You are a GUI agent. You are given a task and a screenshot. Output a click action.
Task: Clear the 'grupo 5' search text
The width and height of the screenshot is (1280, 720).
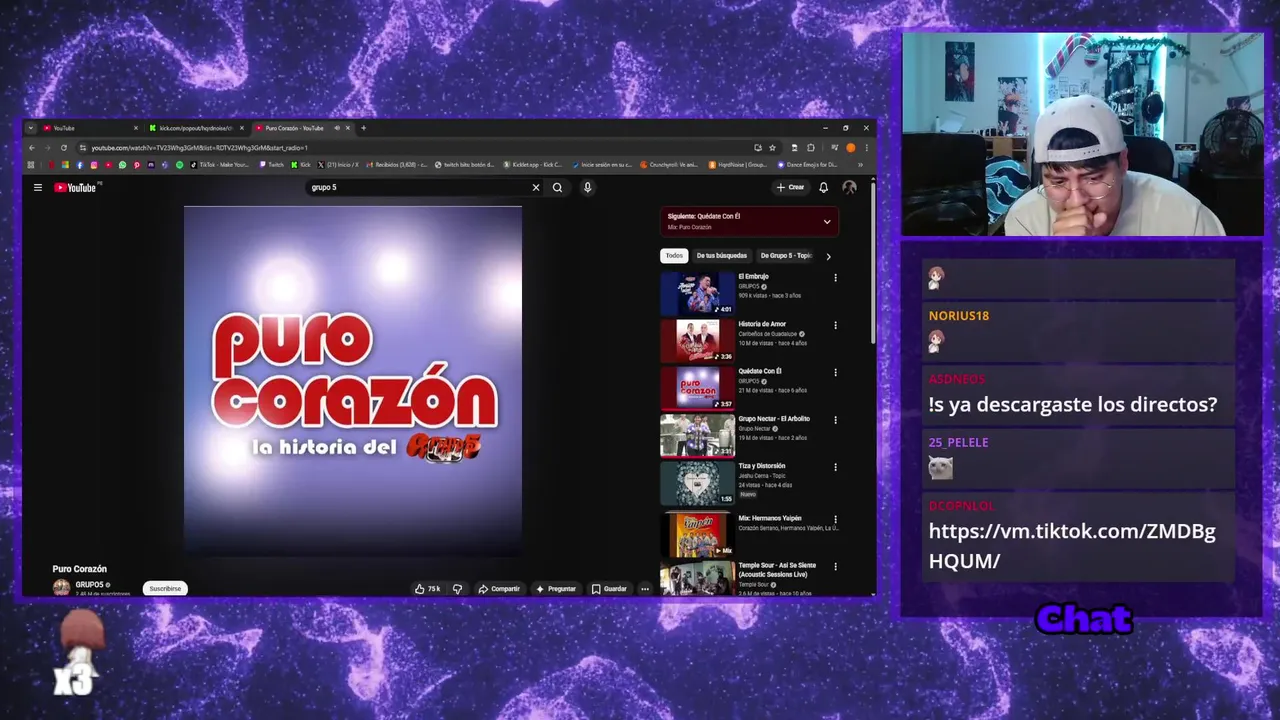click(535, 187)
